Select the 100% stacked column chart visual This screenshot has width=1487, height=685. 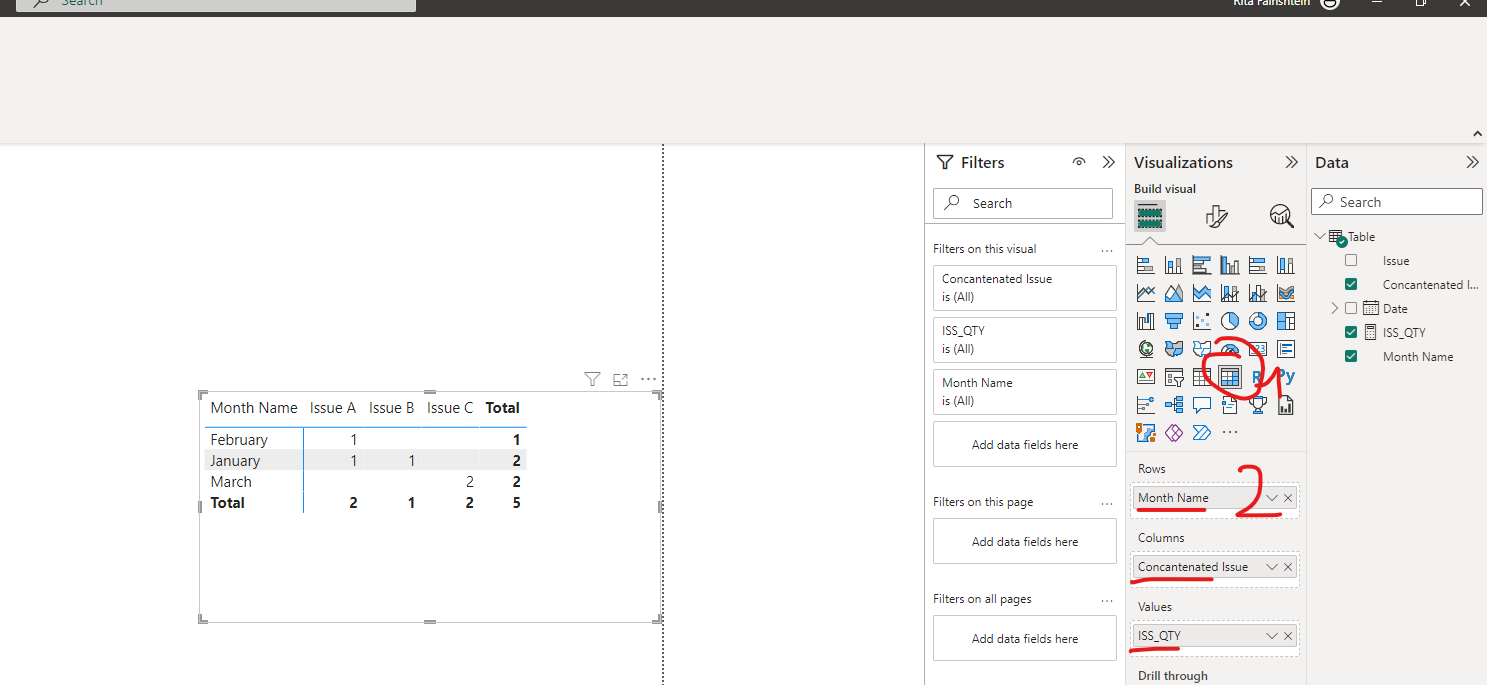(x=1286, y=265)
